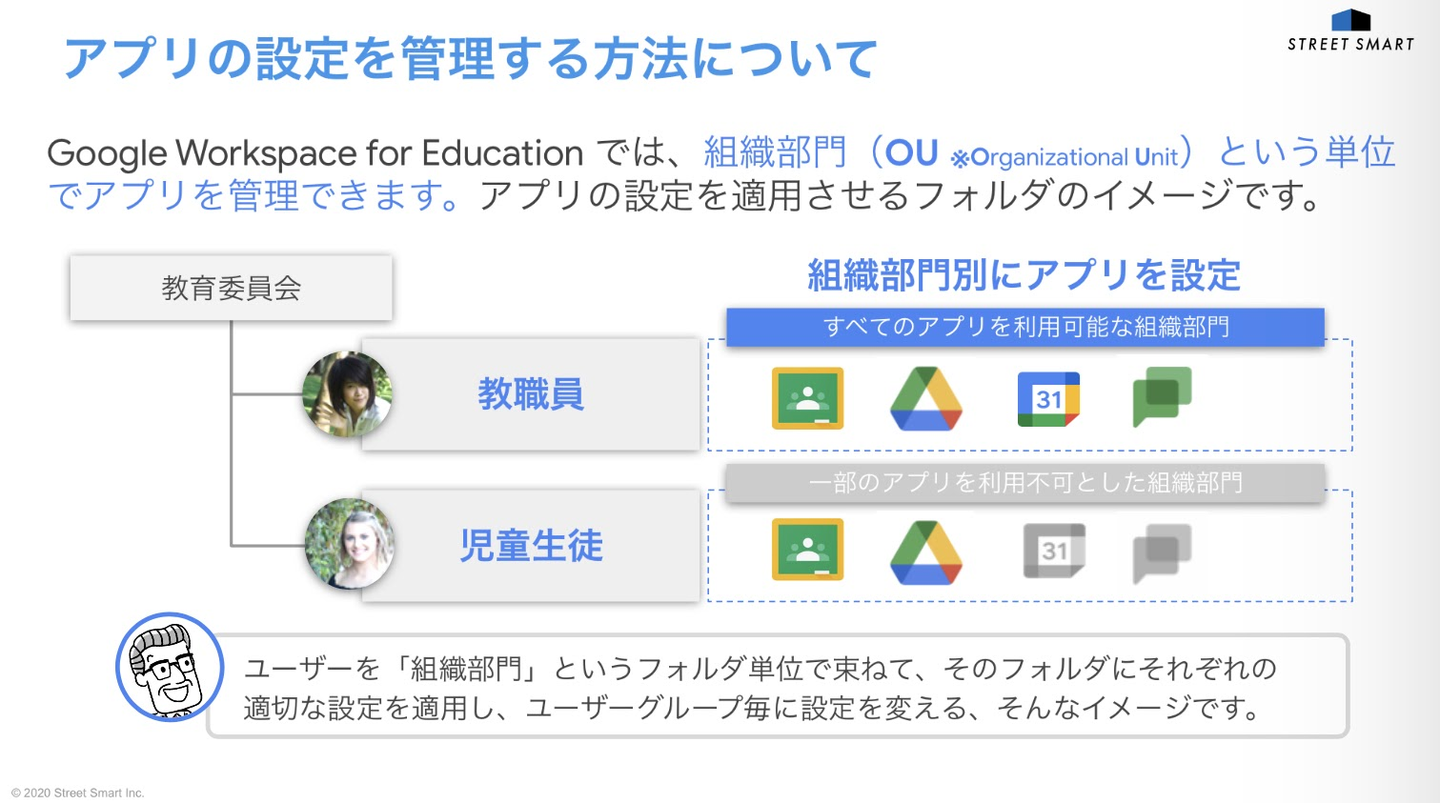Click the grayed-out Google Chat icon
Viewport: 1440px width, 803px height.
[x=1161, y=553]
